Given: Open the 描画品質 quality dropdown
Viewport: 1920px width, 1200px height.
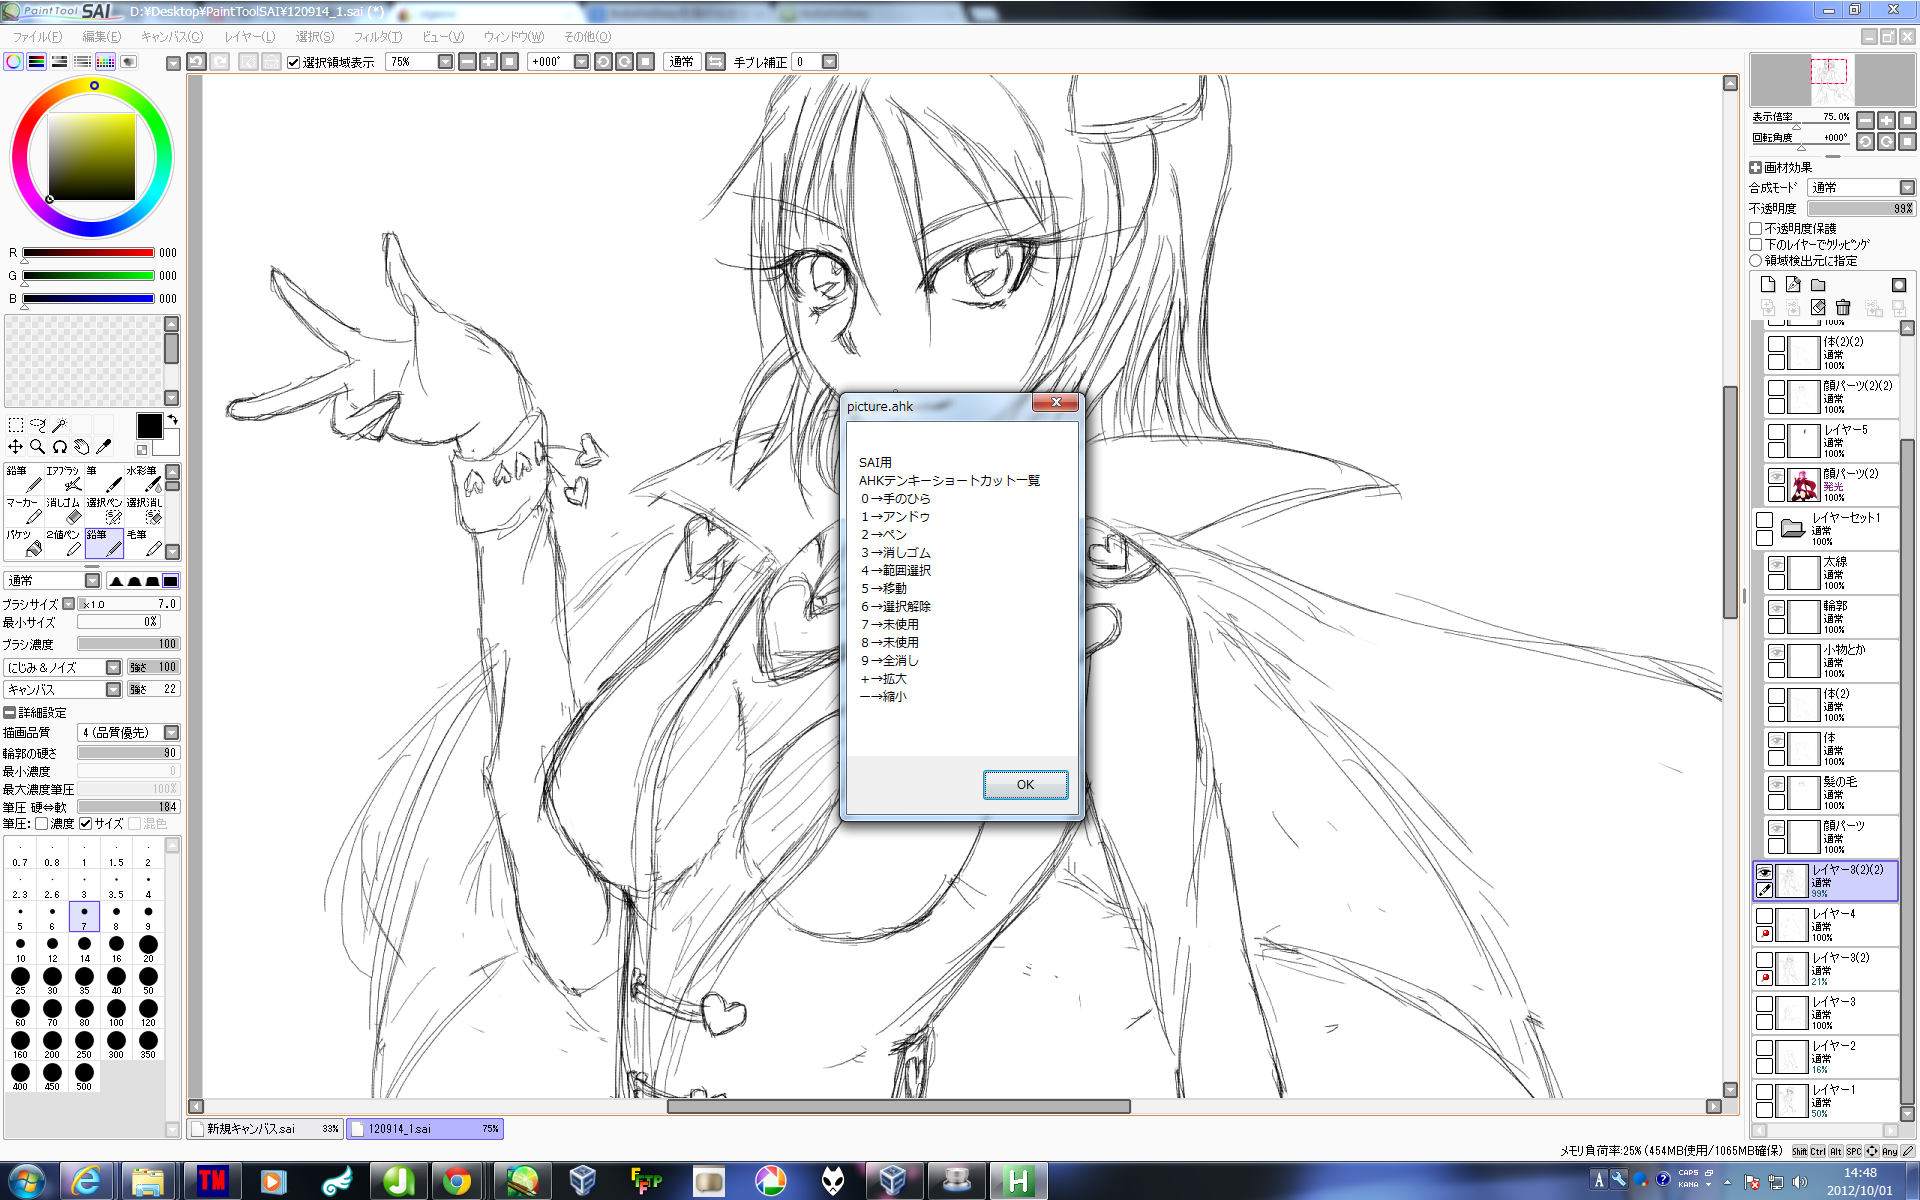Looking at the screenshot, I should click(171, 733).
